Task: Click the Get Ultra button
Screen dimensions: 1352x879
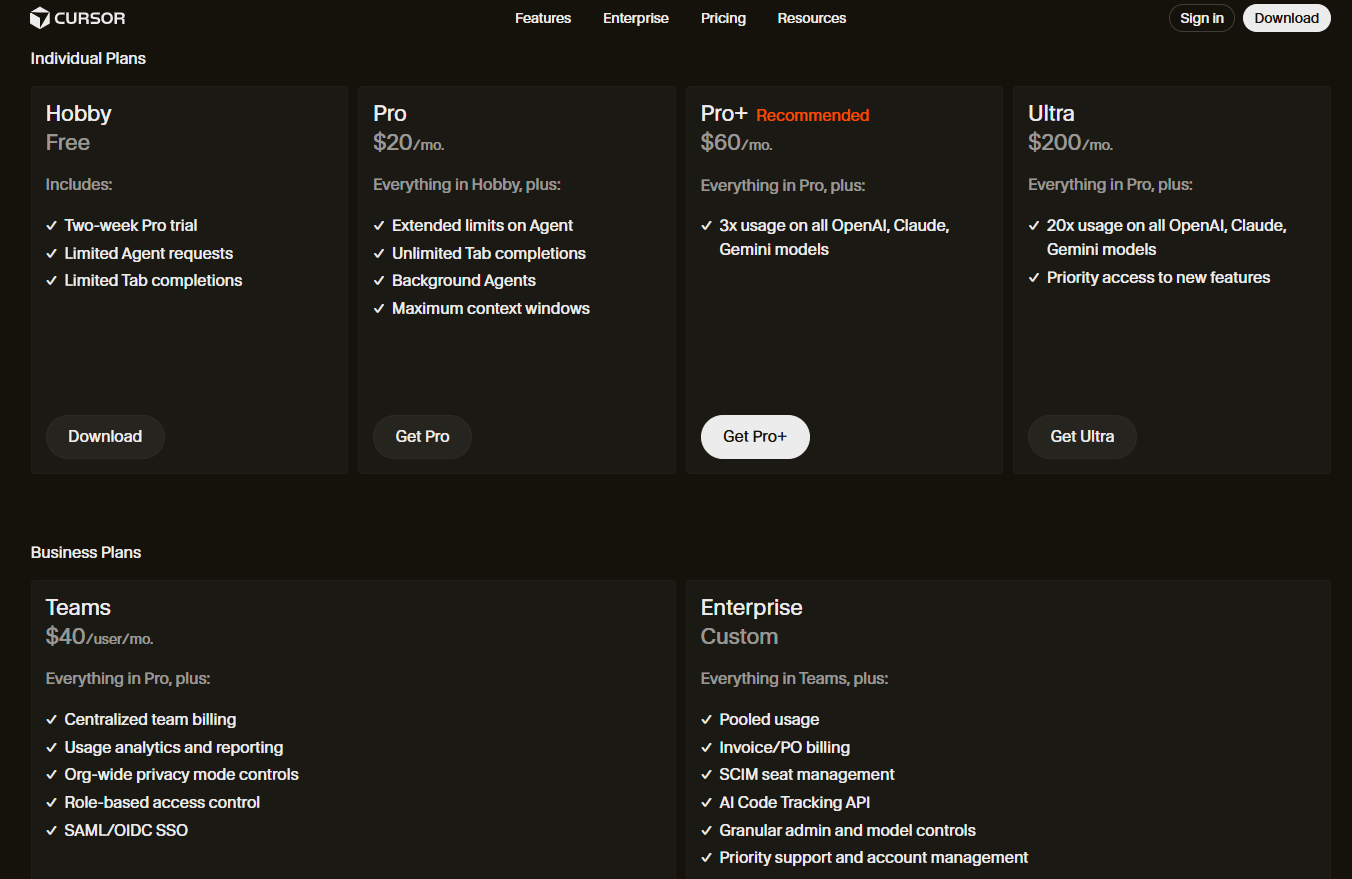Action: [x=1082, y=437]
